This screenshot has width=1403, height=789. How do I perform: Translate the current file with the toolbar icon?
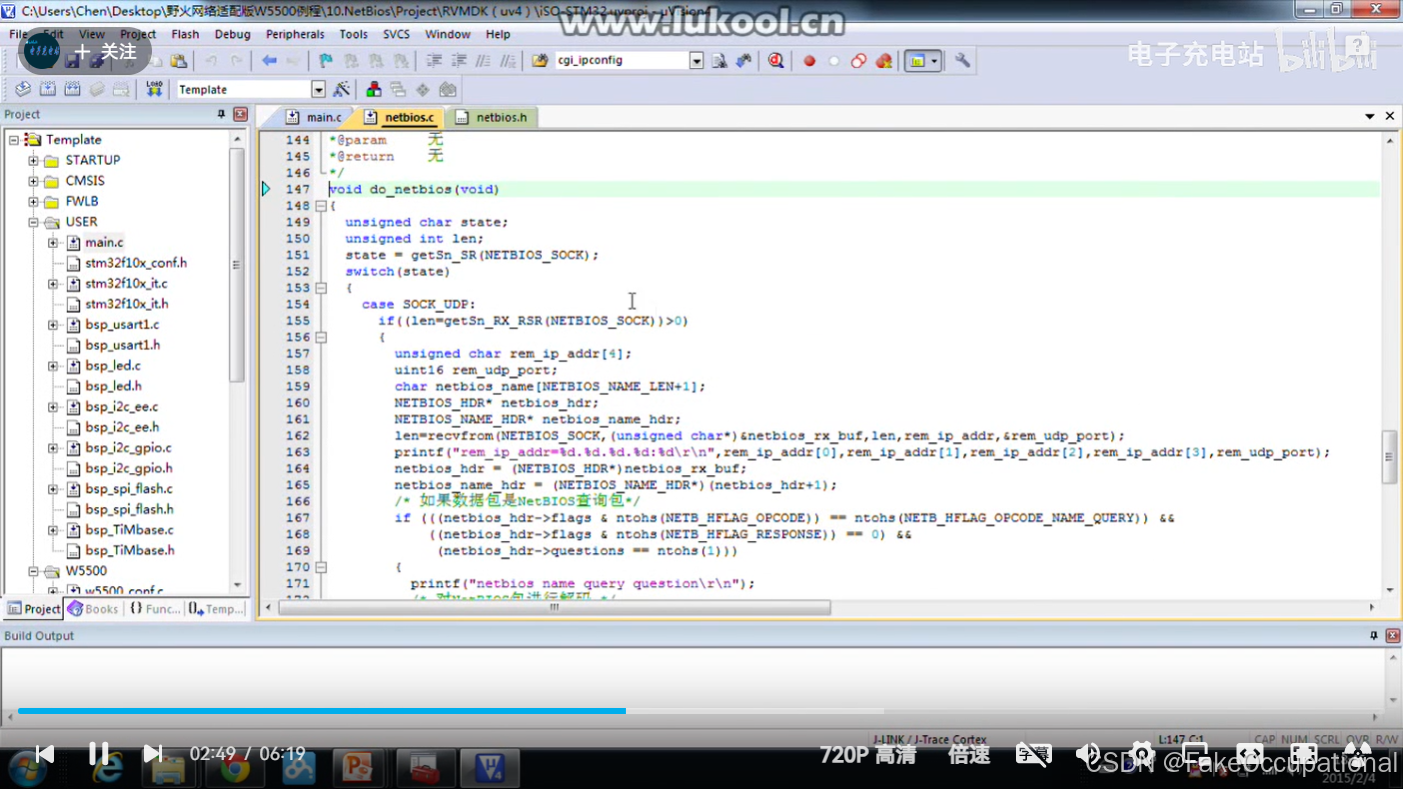click(23, 89)
